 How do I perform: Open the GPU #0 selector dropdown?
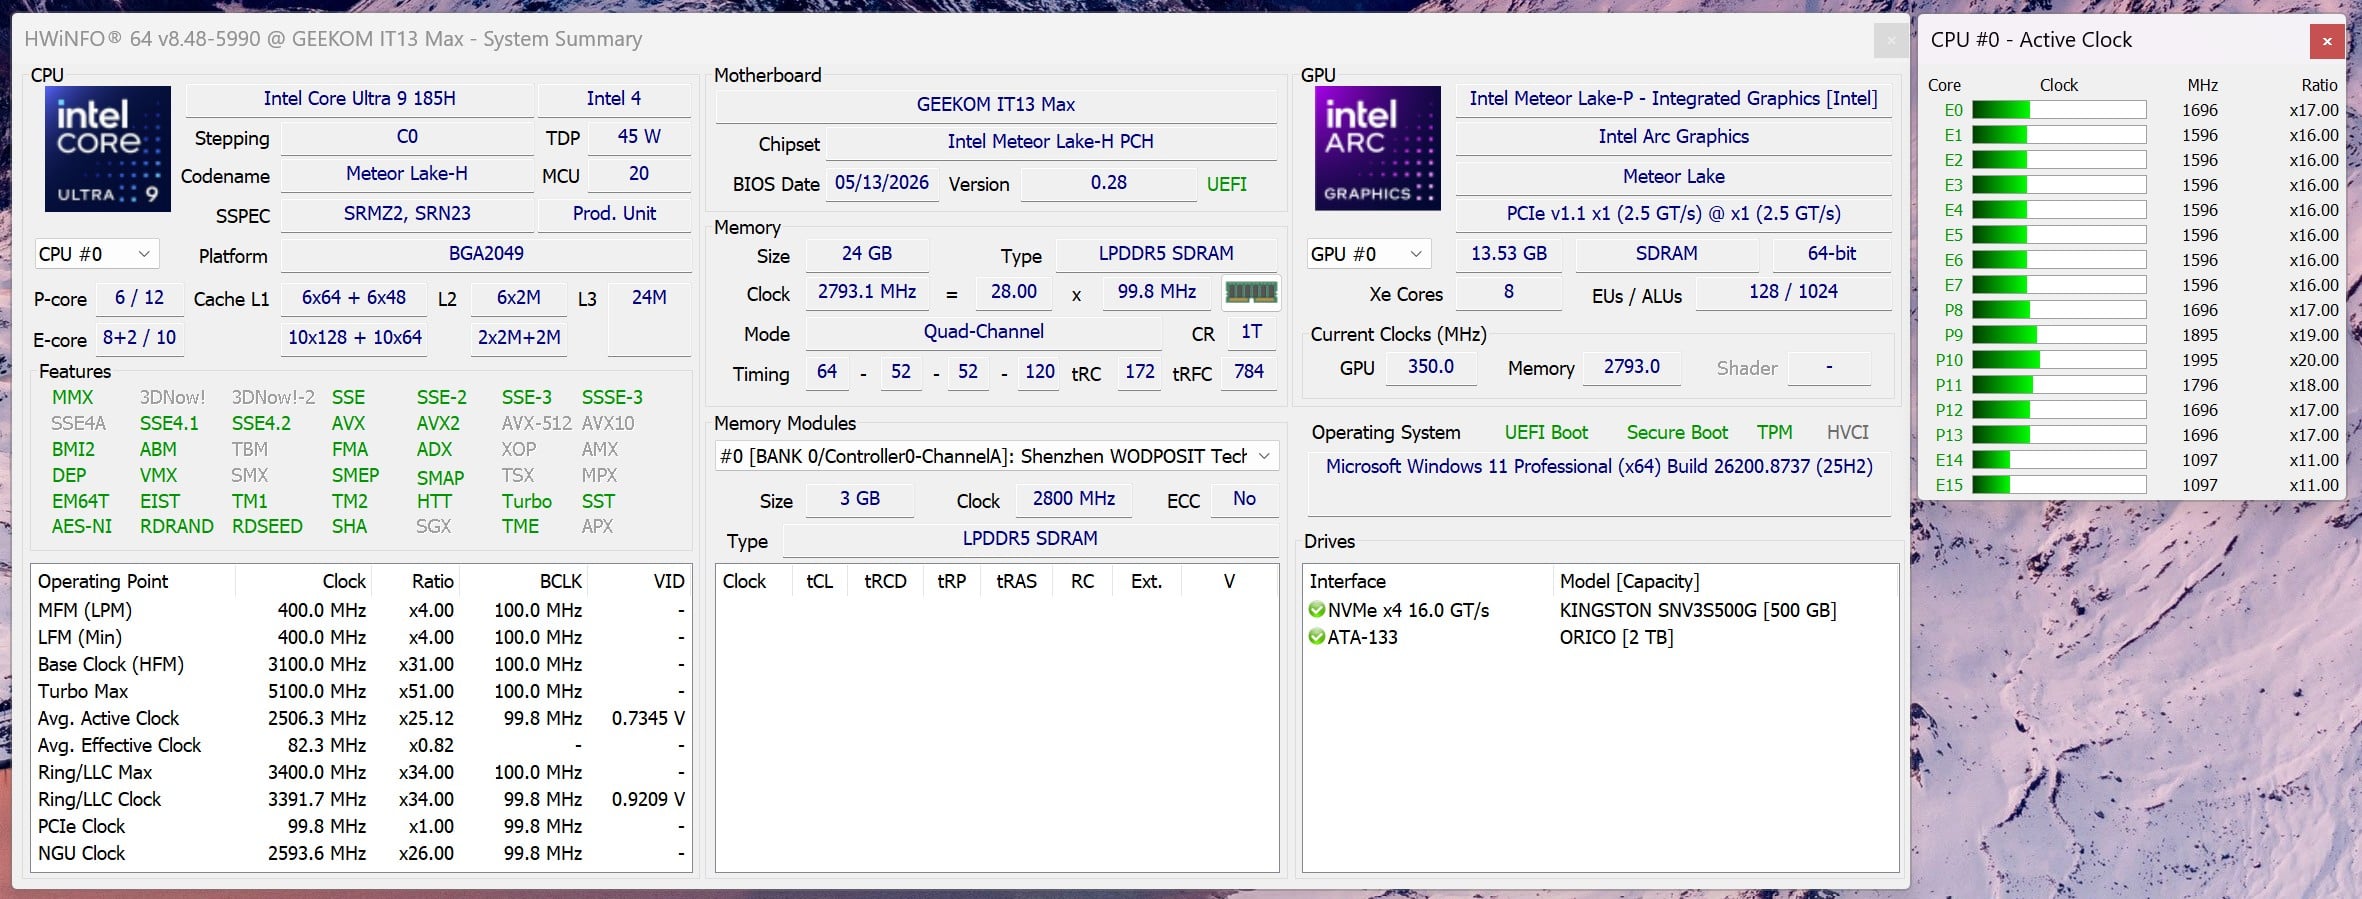(x=1368, y=254)
